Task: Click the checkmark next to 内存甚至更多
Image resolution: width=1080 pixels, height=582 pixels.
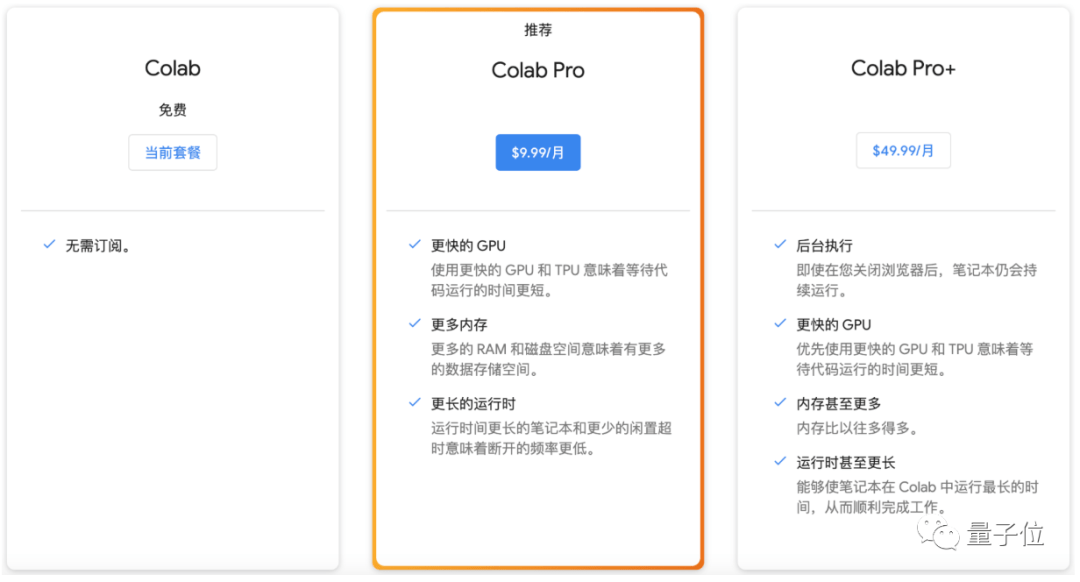Action: coord(780,402)
